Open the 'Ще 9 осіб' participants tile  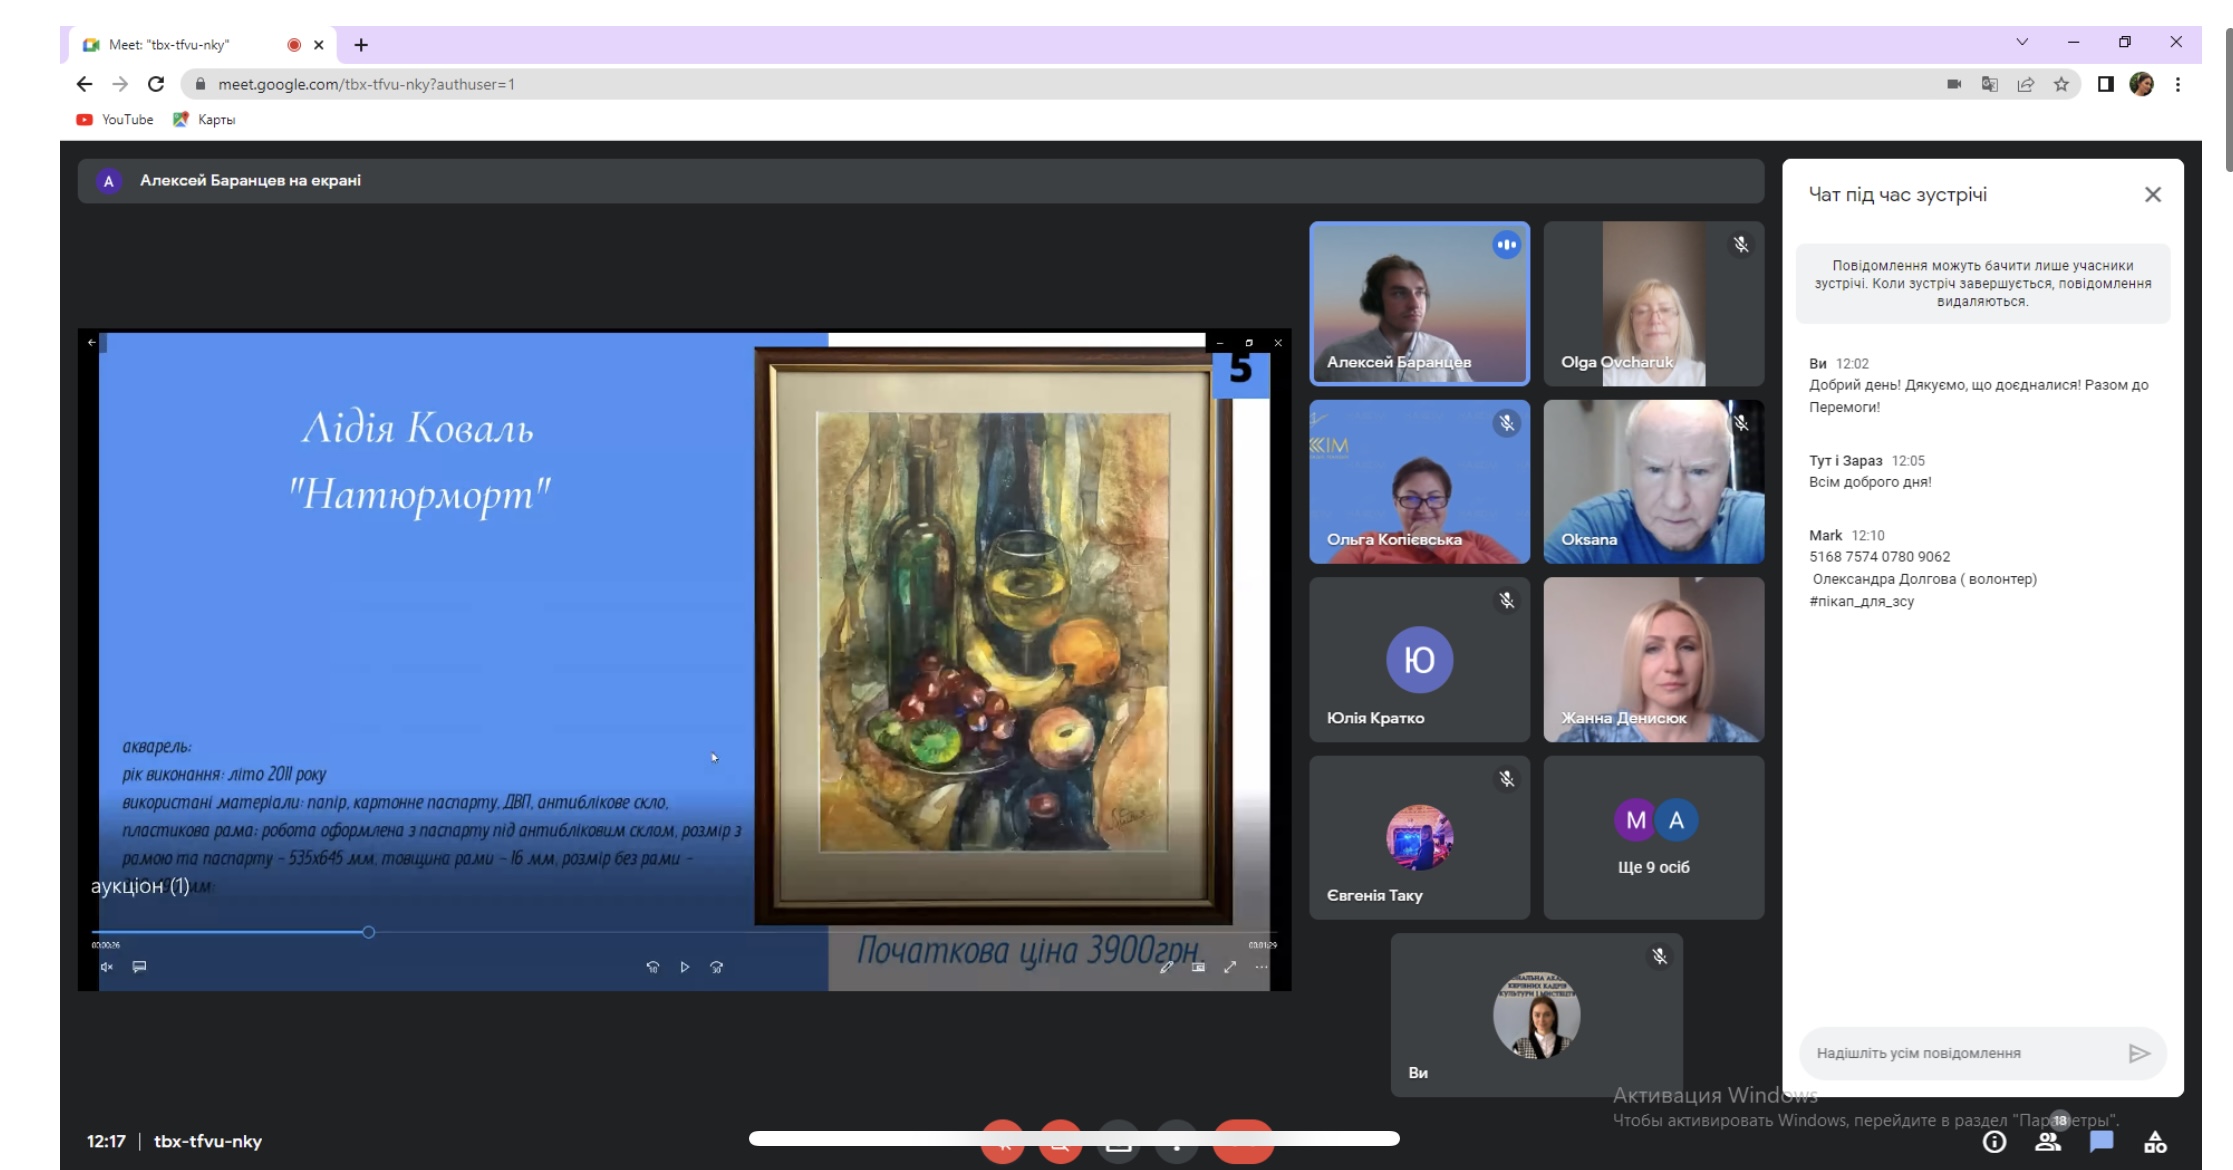1653,838
